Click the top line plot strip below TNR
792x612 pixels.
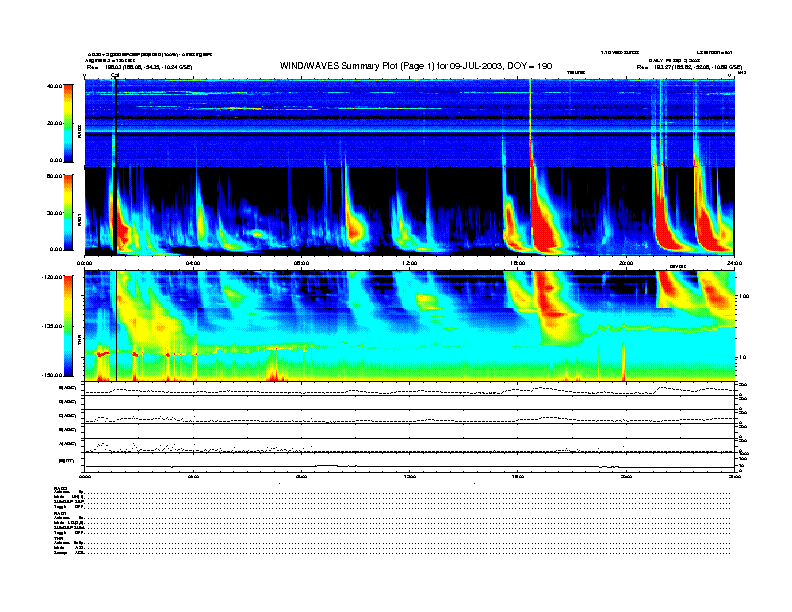click(x=409, y=389)
